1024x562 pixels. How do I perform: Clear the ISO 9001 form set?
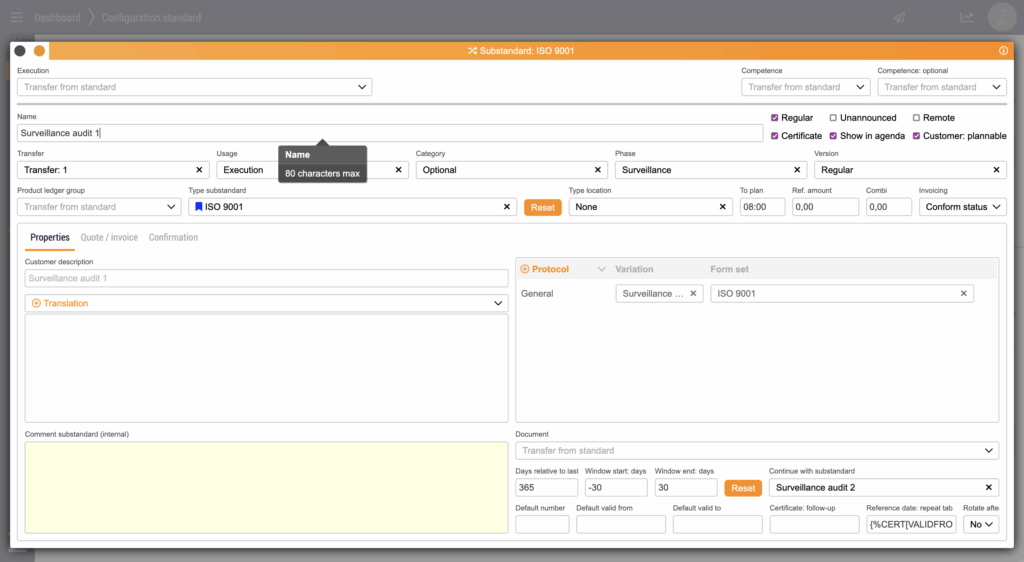(x=964, y=294)
